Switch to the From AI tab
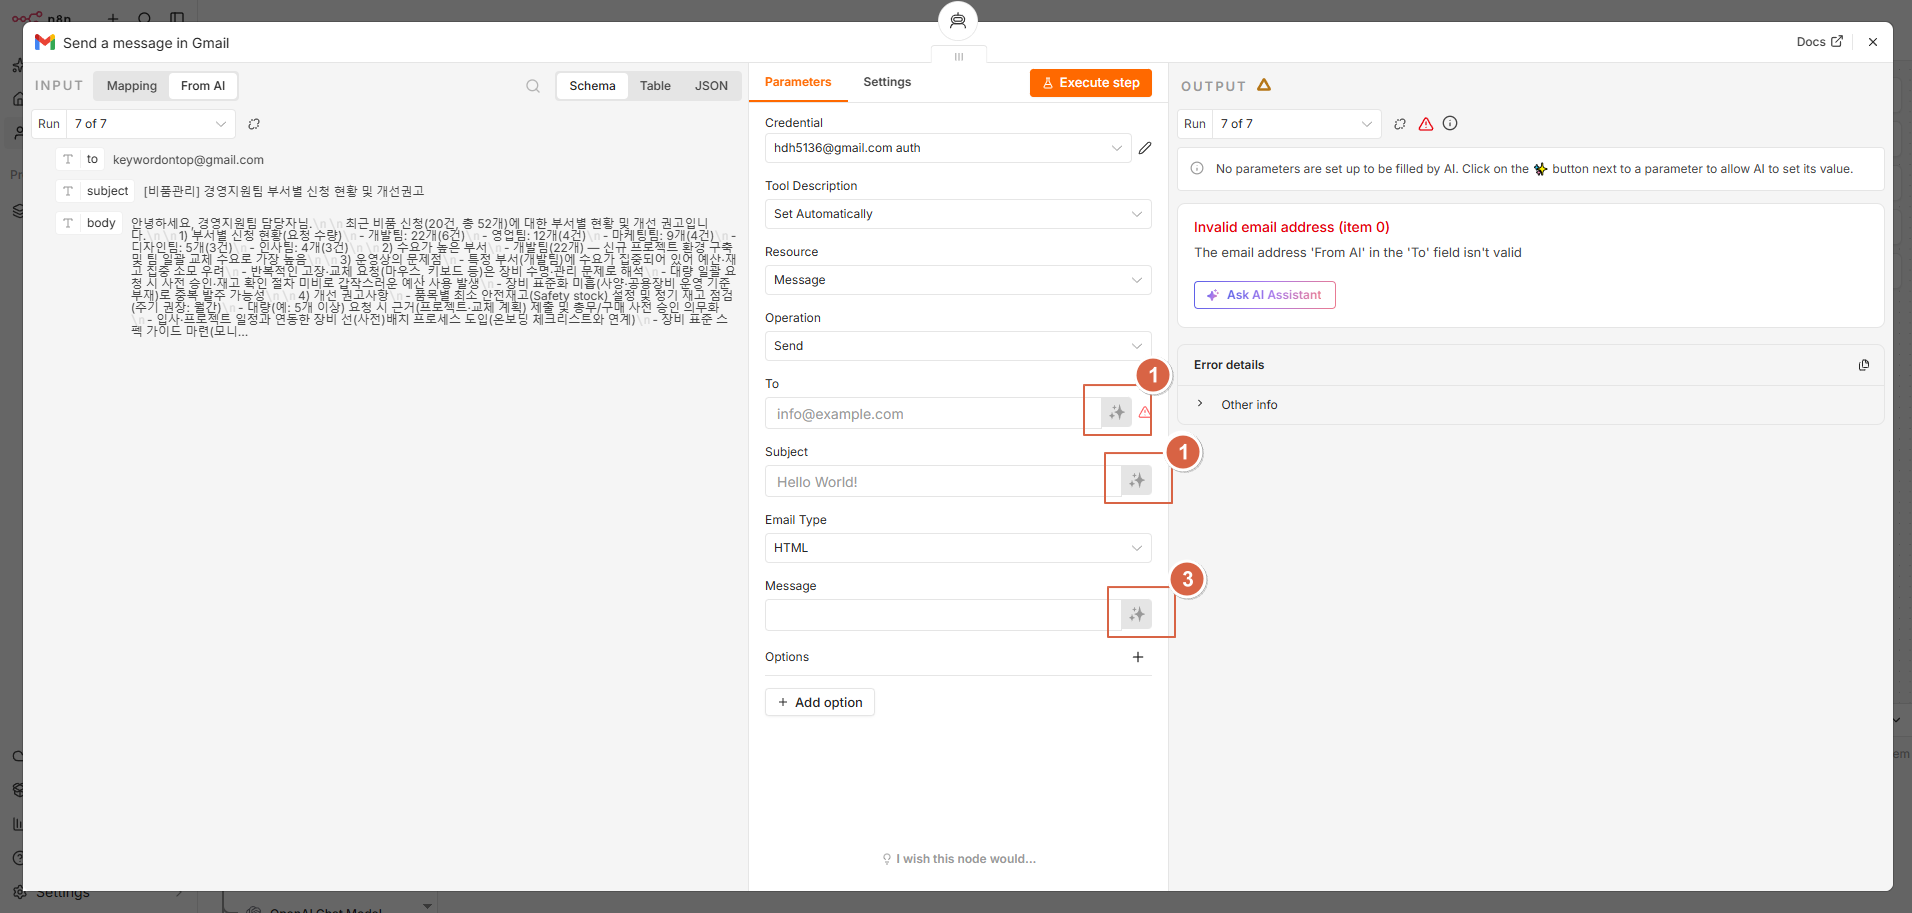The image size is (1912, 913). tap(203, 86)
